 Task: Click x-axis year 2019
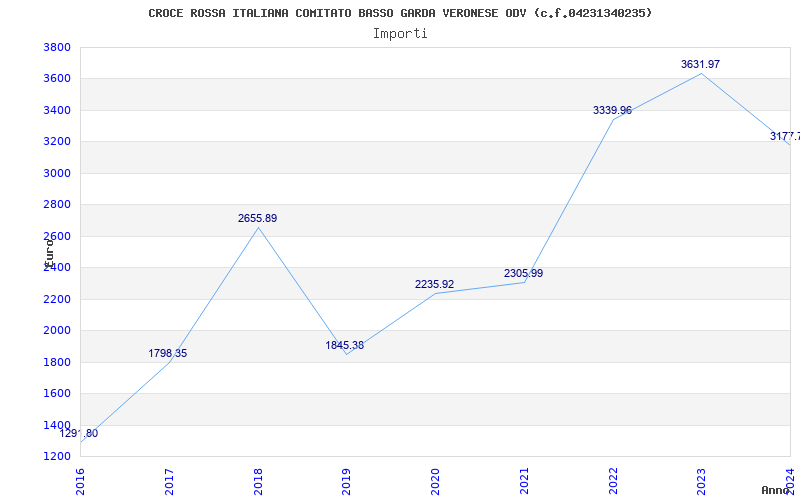[346, 482]
